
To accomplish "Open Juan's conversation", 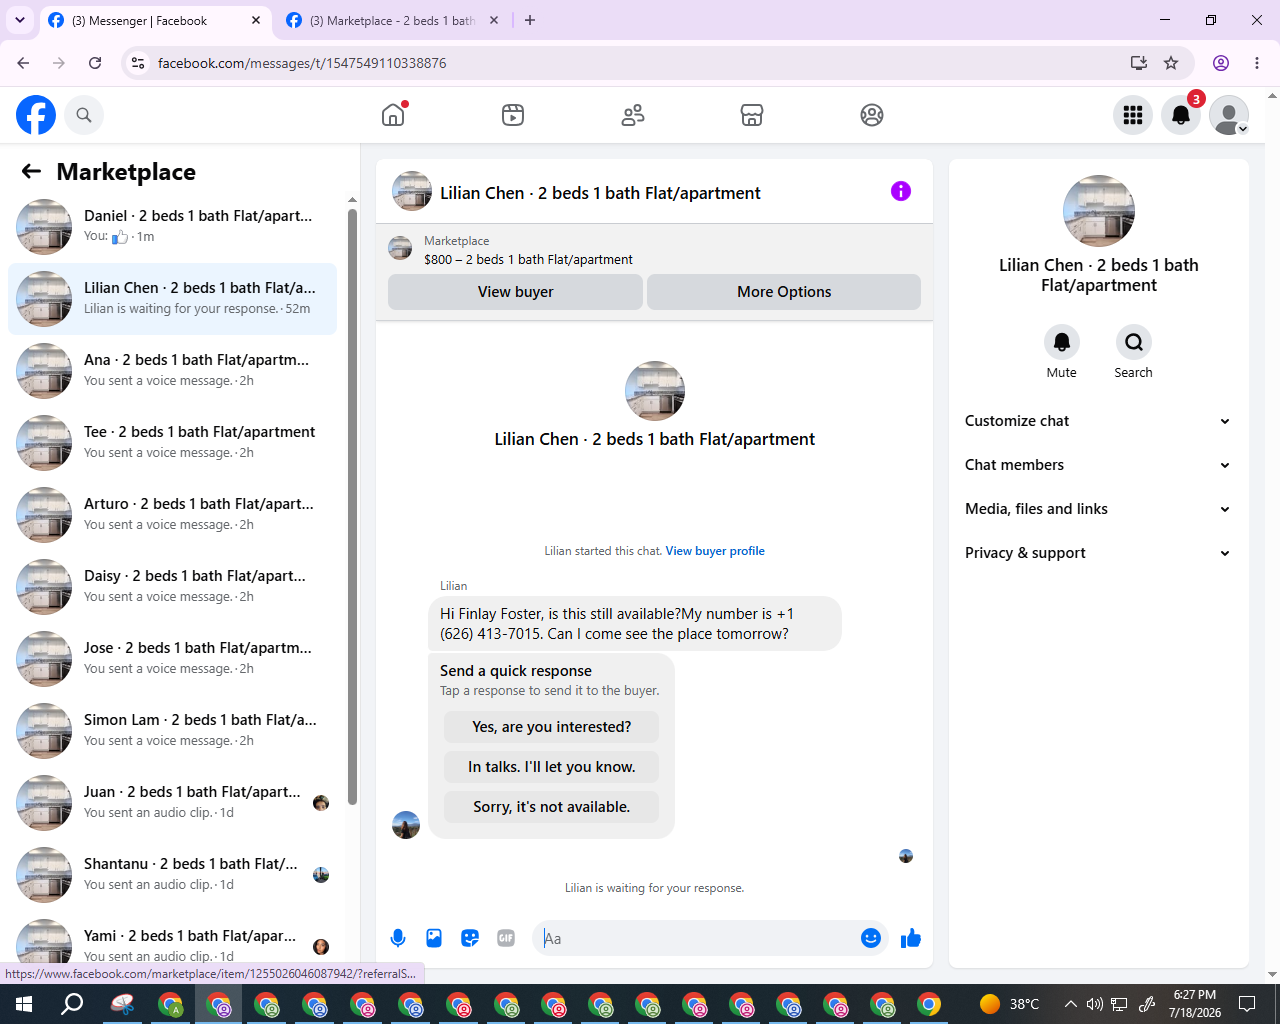I will (x=172, y=803).
